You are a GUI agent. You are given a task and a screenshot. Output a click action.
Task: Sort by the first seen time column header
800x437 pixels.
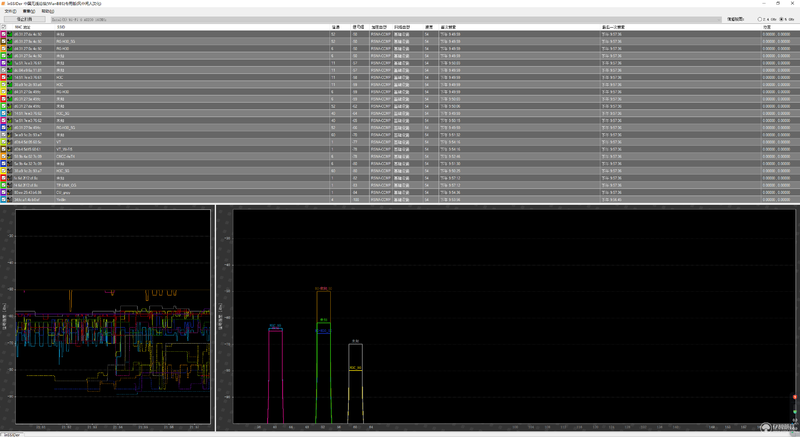[448, 27]
